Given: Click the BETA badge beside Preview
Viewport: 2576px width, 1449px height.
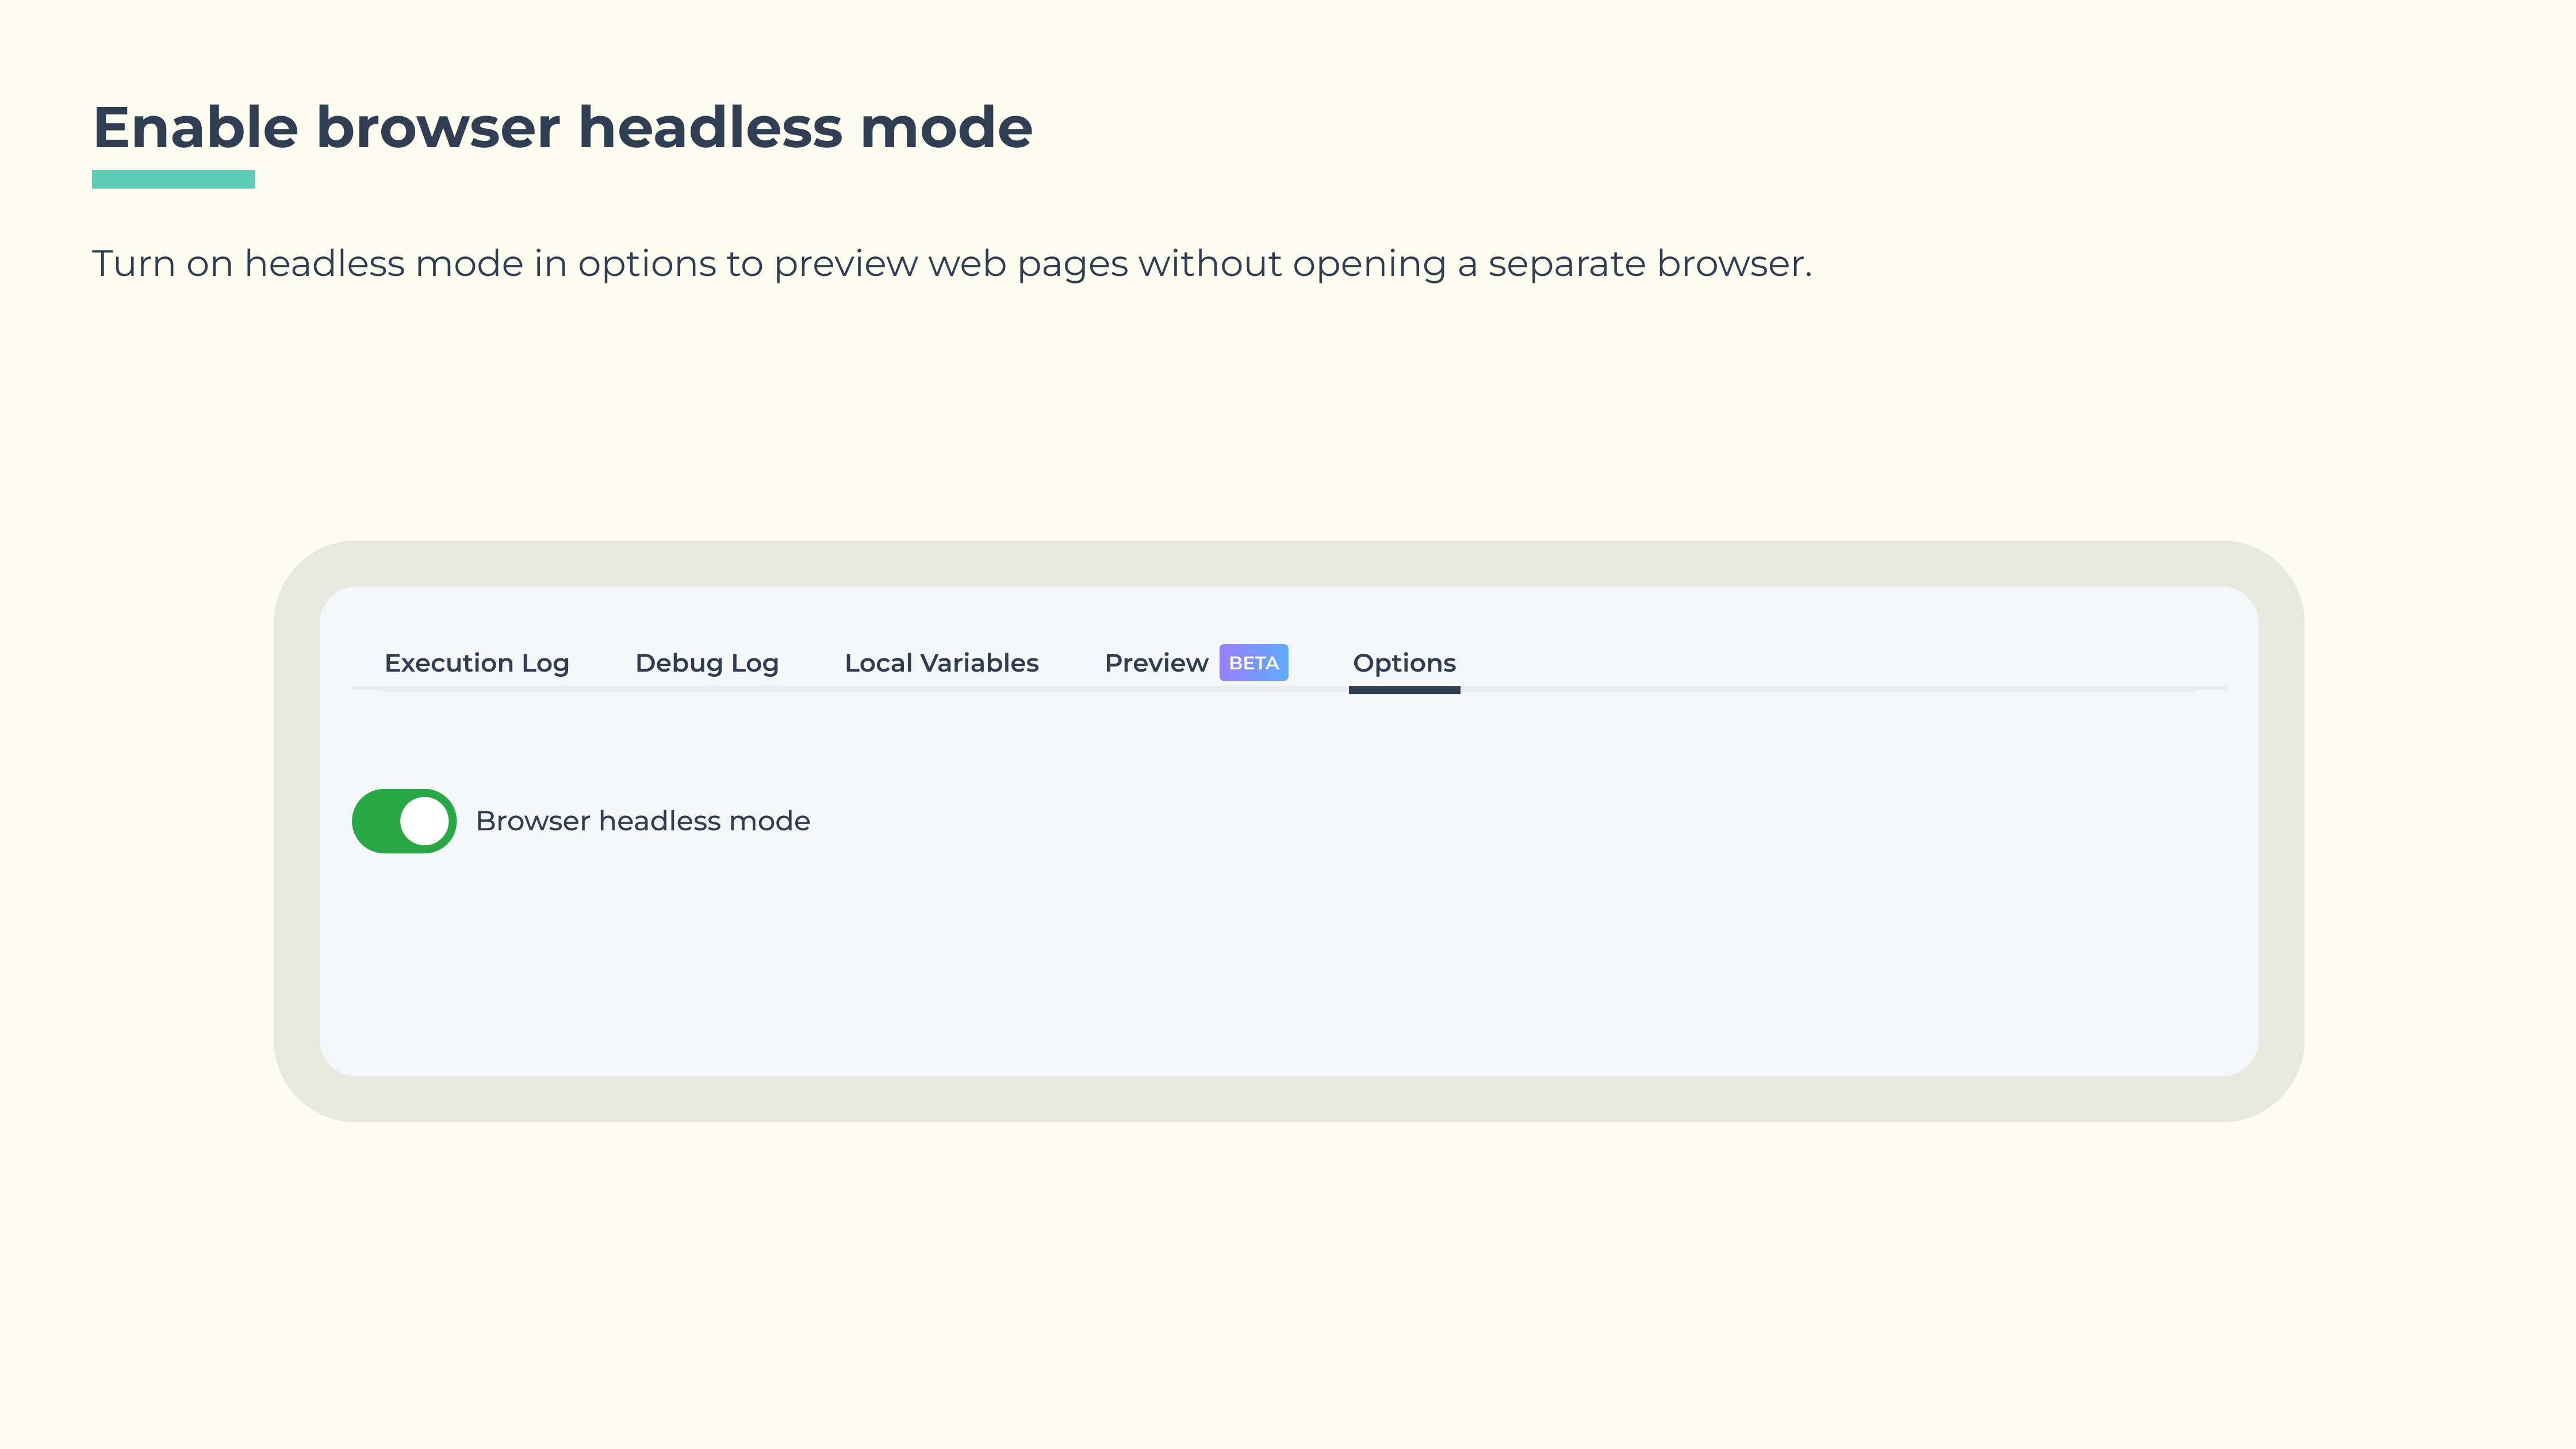Looking at the screenshot, I should click(1253, 663).
